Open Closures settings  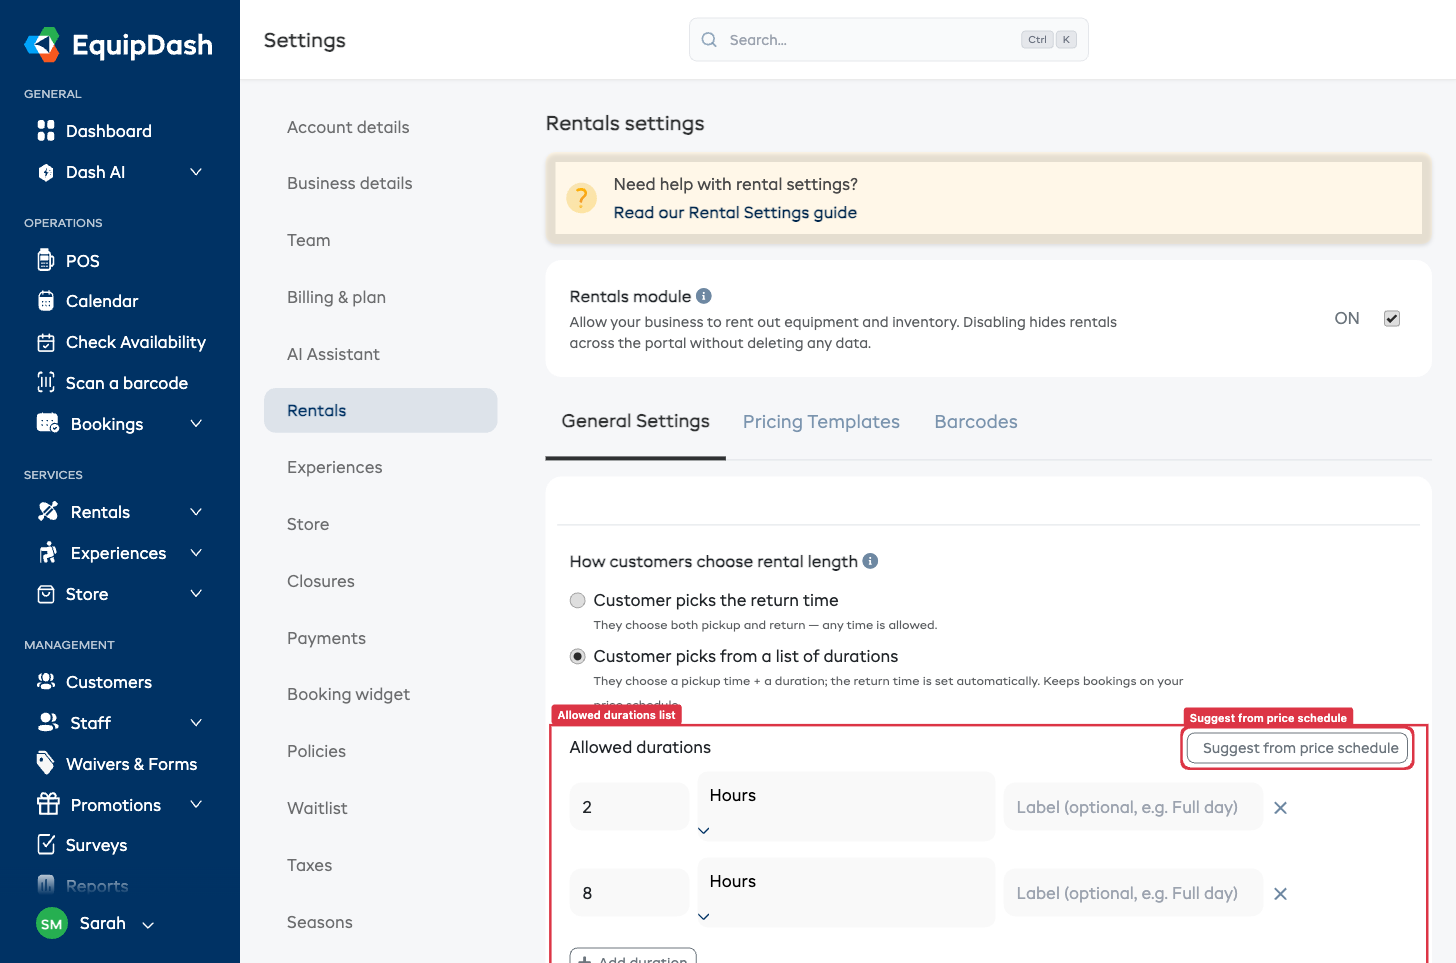(380, 581)
